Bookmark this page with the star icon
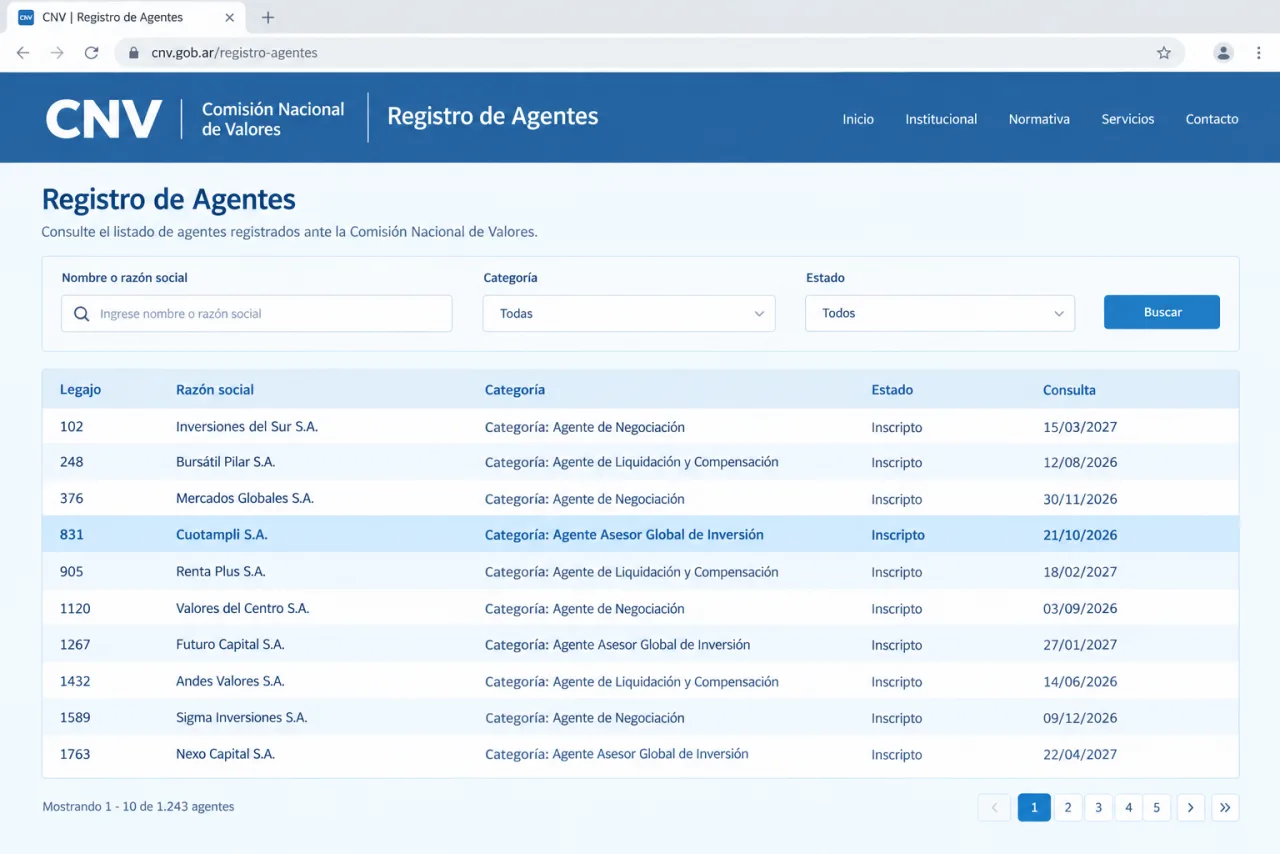 pos(1164,53)
